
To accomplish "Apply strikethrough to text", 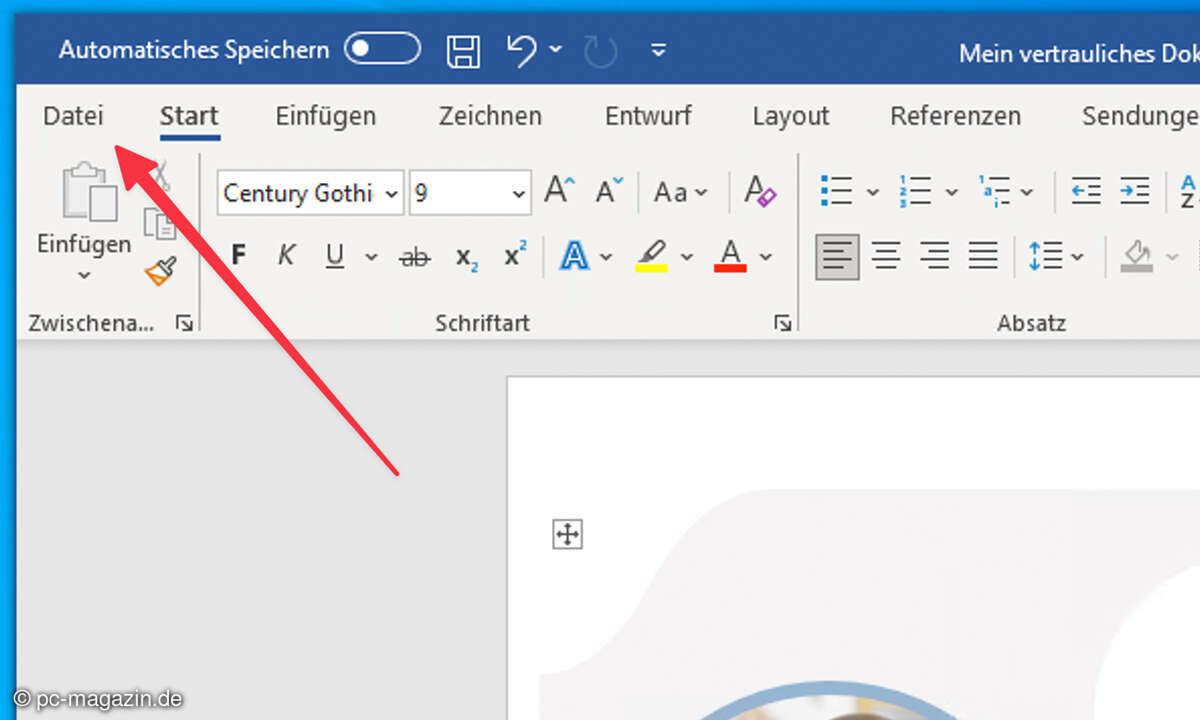I will pyautogui.click(x=414, y=257).
